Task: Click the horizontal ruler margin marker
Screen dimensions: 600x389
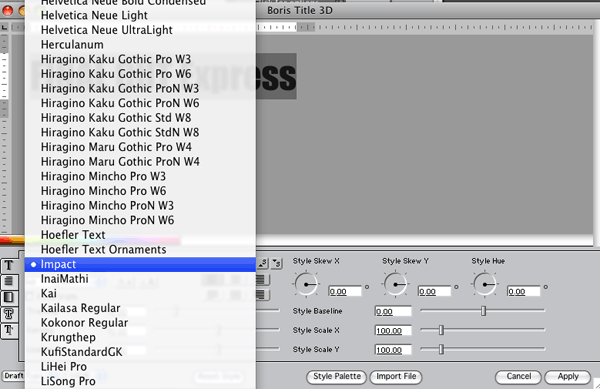Action: click(306, 27)
